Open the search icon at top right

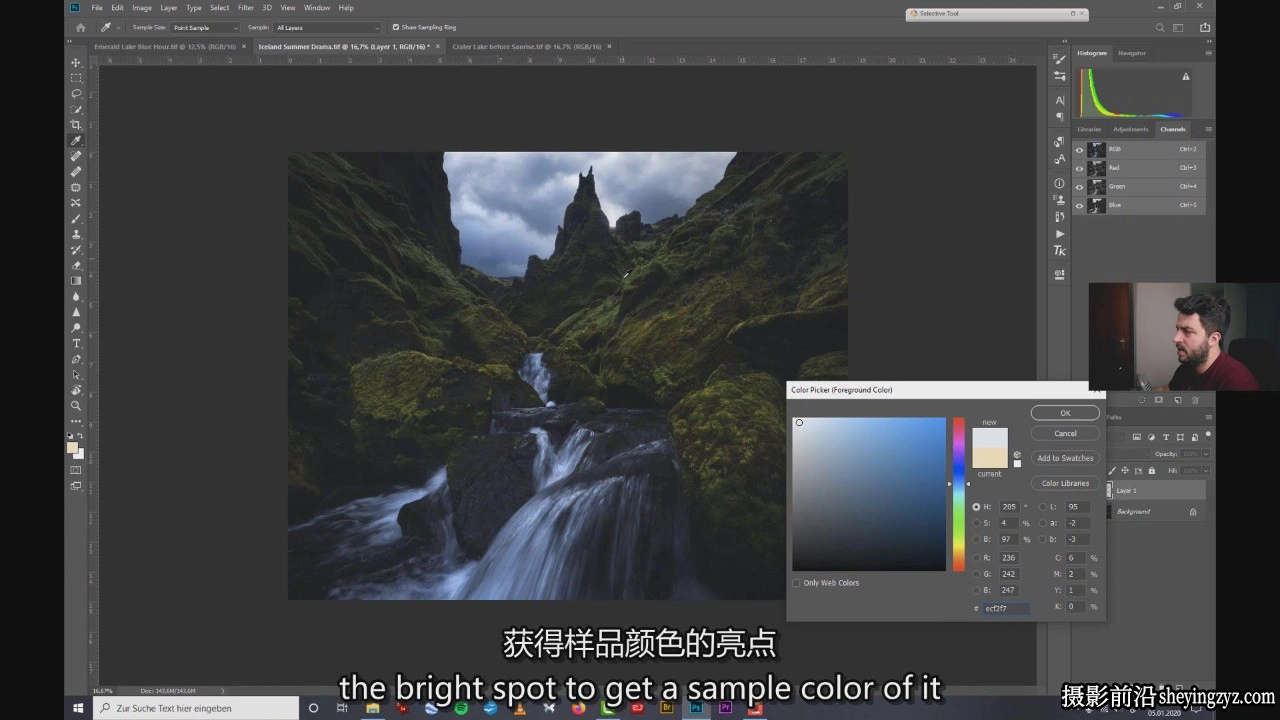click(x=1160, y=27)
